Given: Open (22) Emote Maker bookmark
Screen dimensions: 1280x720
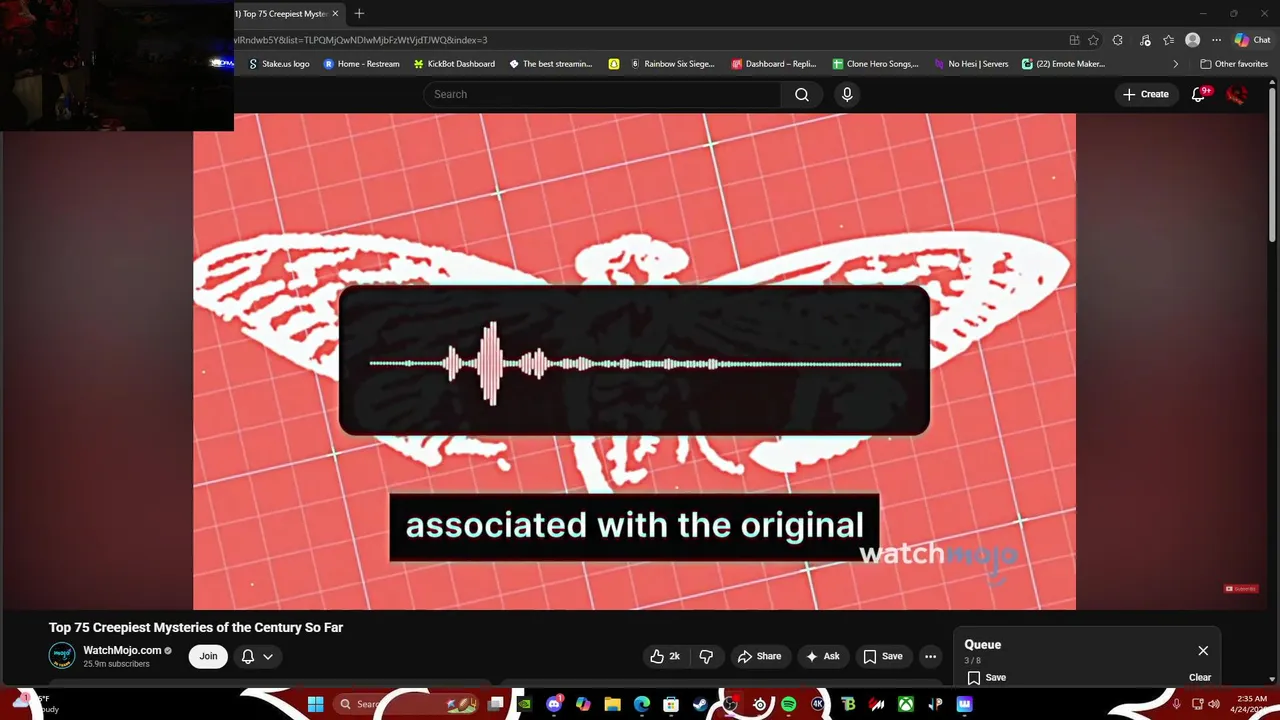Looking at the screenshot, I should (1063, 64).
